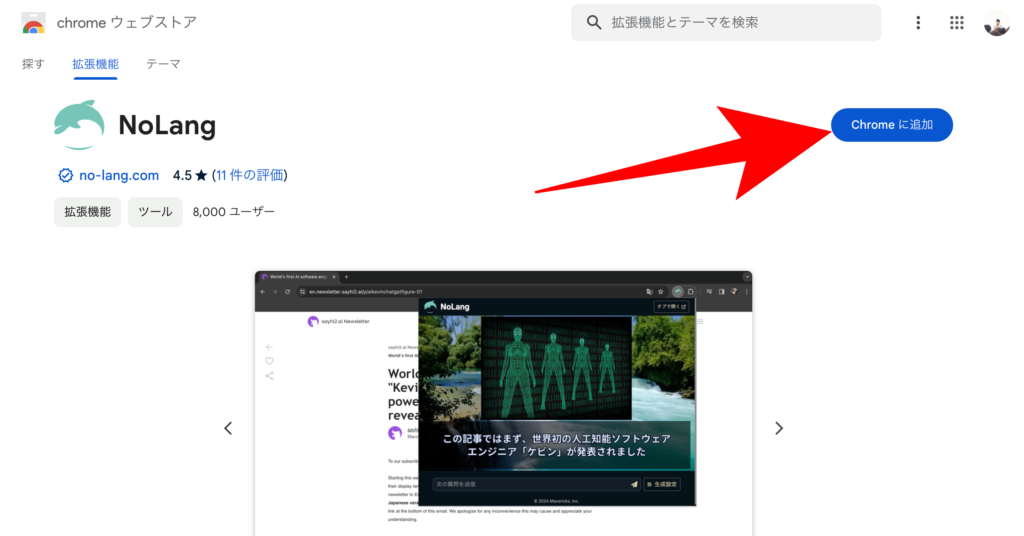Viewport: 1024px width, 536px height.
Task: Select the 拡張機能 tab
Action: click(x=95, y=64)
